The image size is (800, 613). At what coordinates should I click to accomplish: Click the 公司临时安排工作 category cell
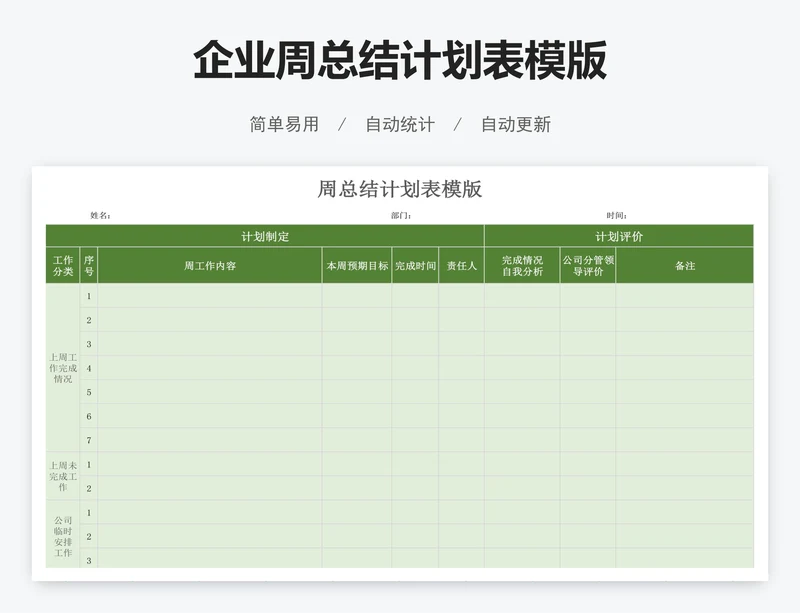[x=63, y=535]
